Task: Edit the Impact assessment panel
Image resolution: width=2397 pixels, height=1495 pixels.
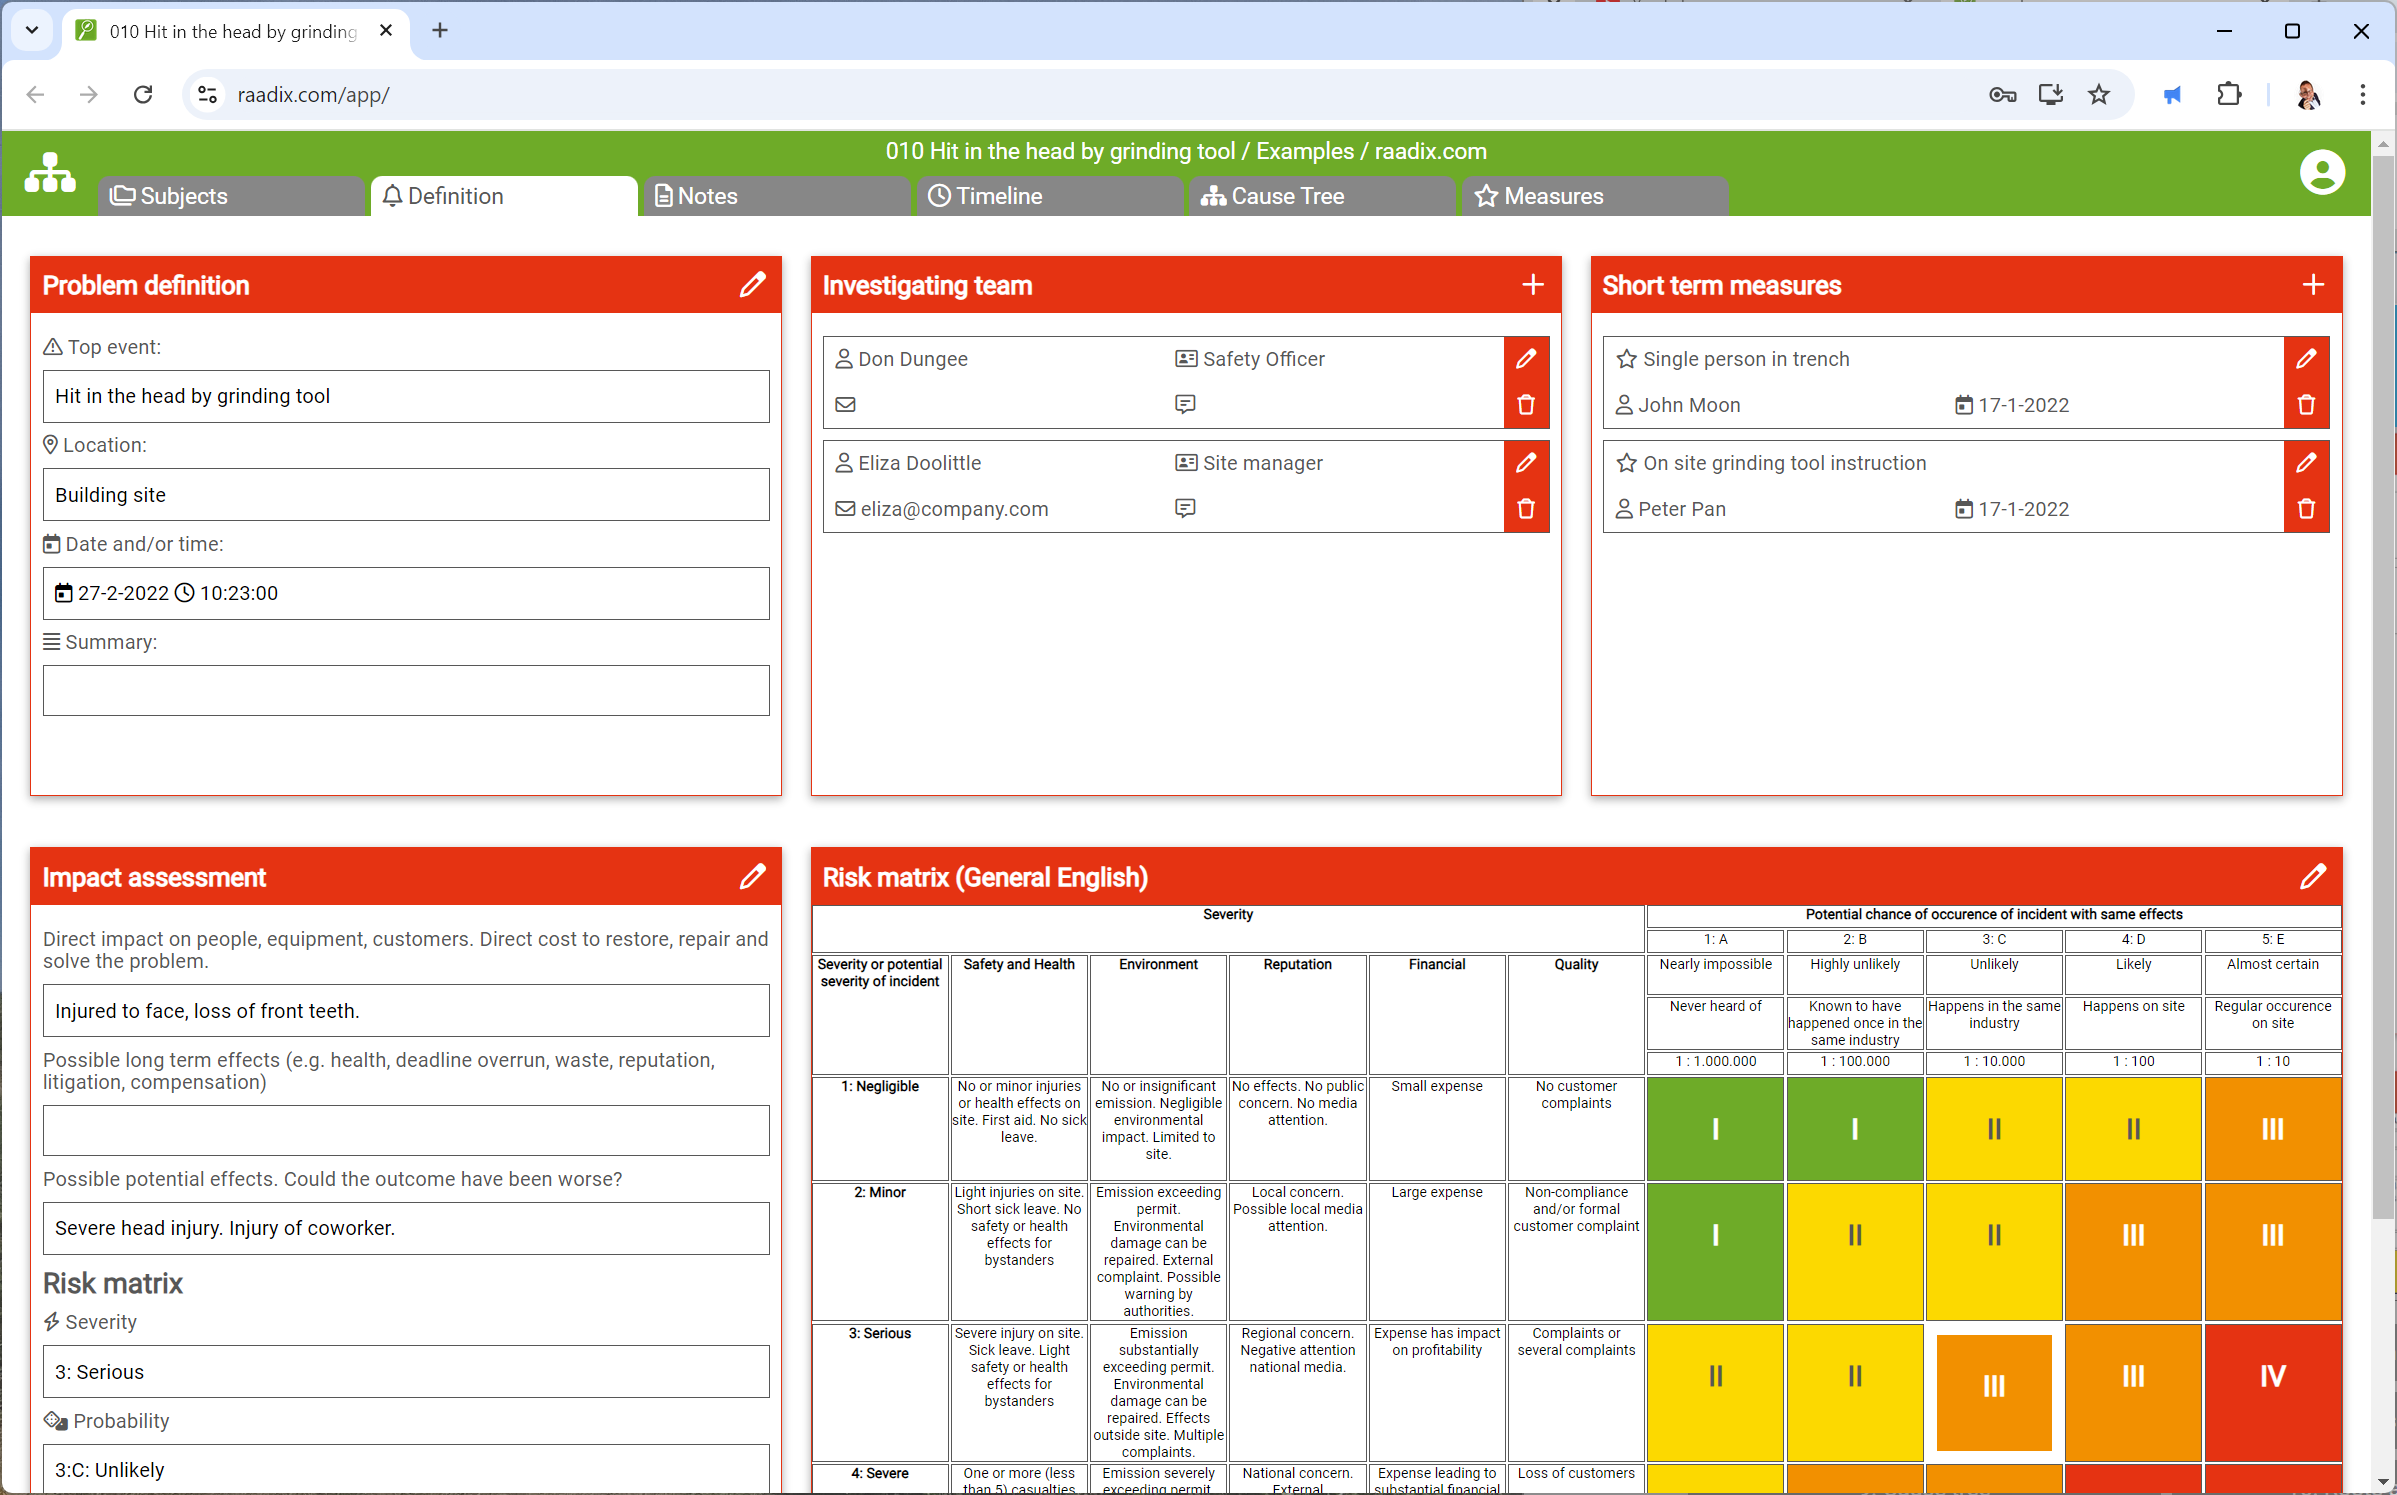Action: coord(752,877)
